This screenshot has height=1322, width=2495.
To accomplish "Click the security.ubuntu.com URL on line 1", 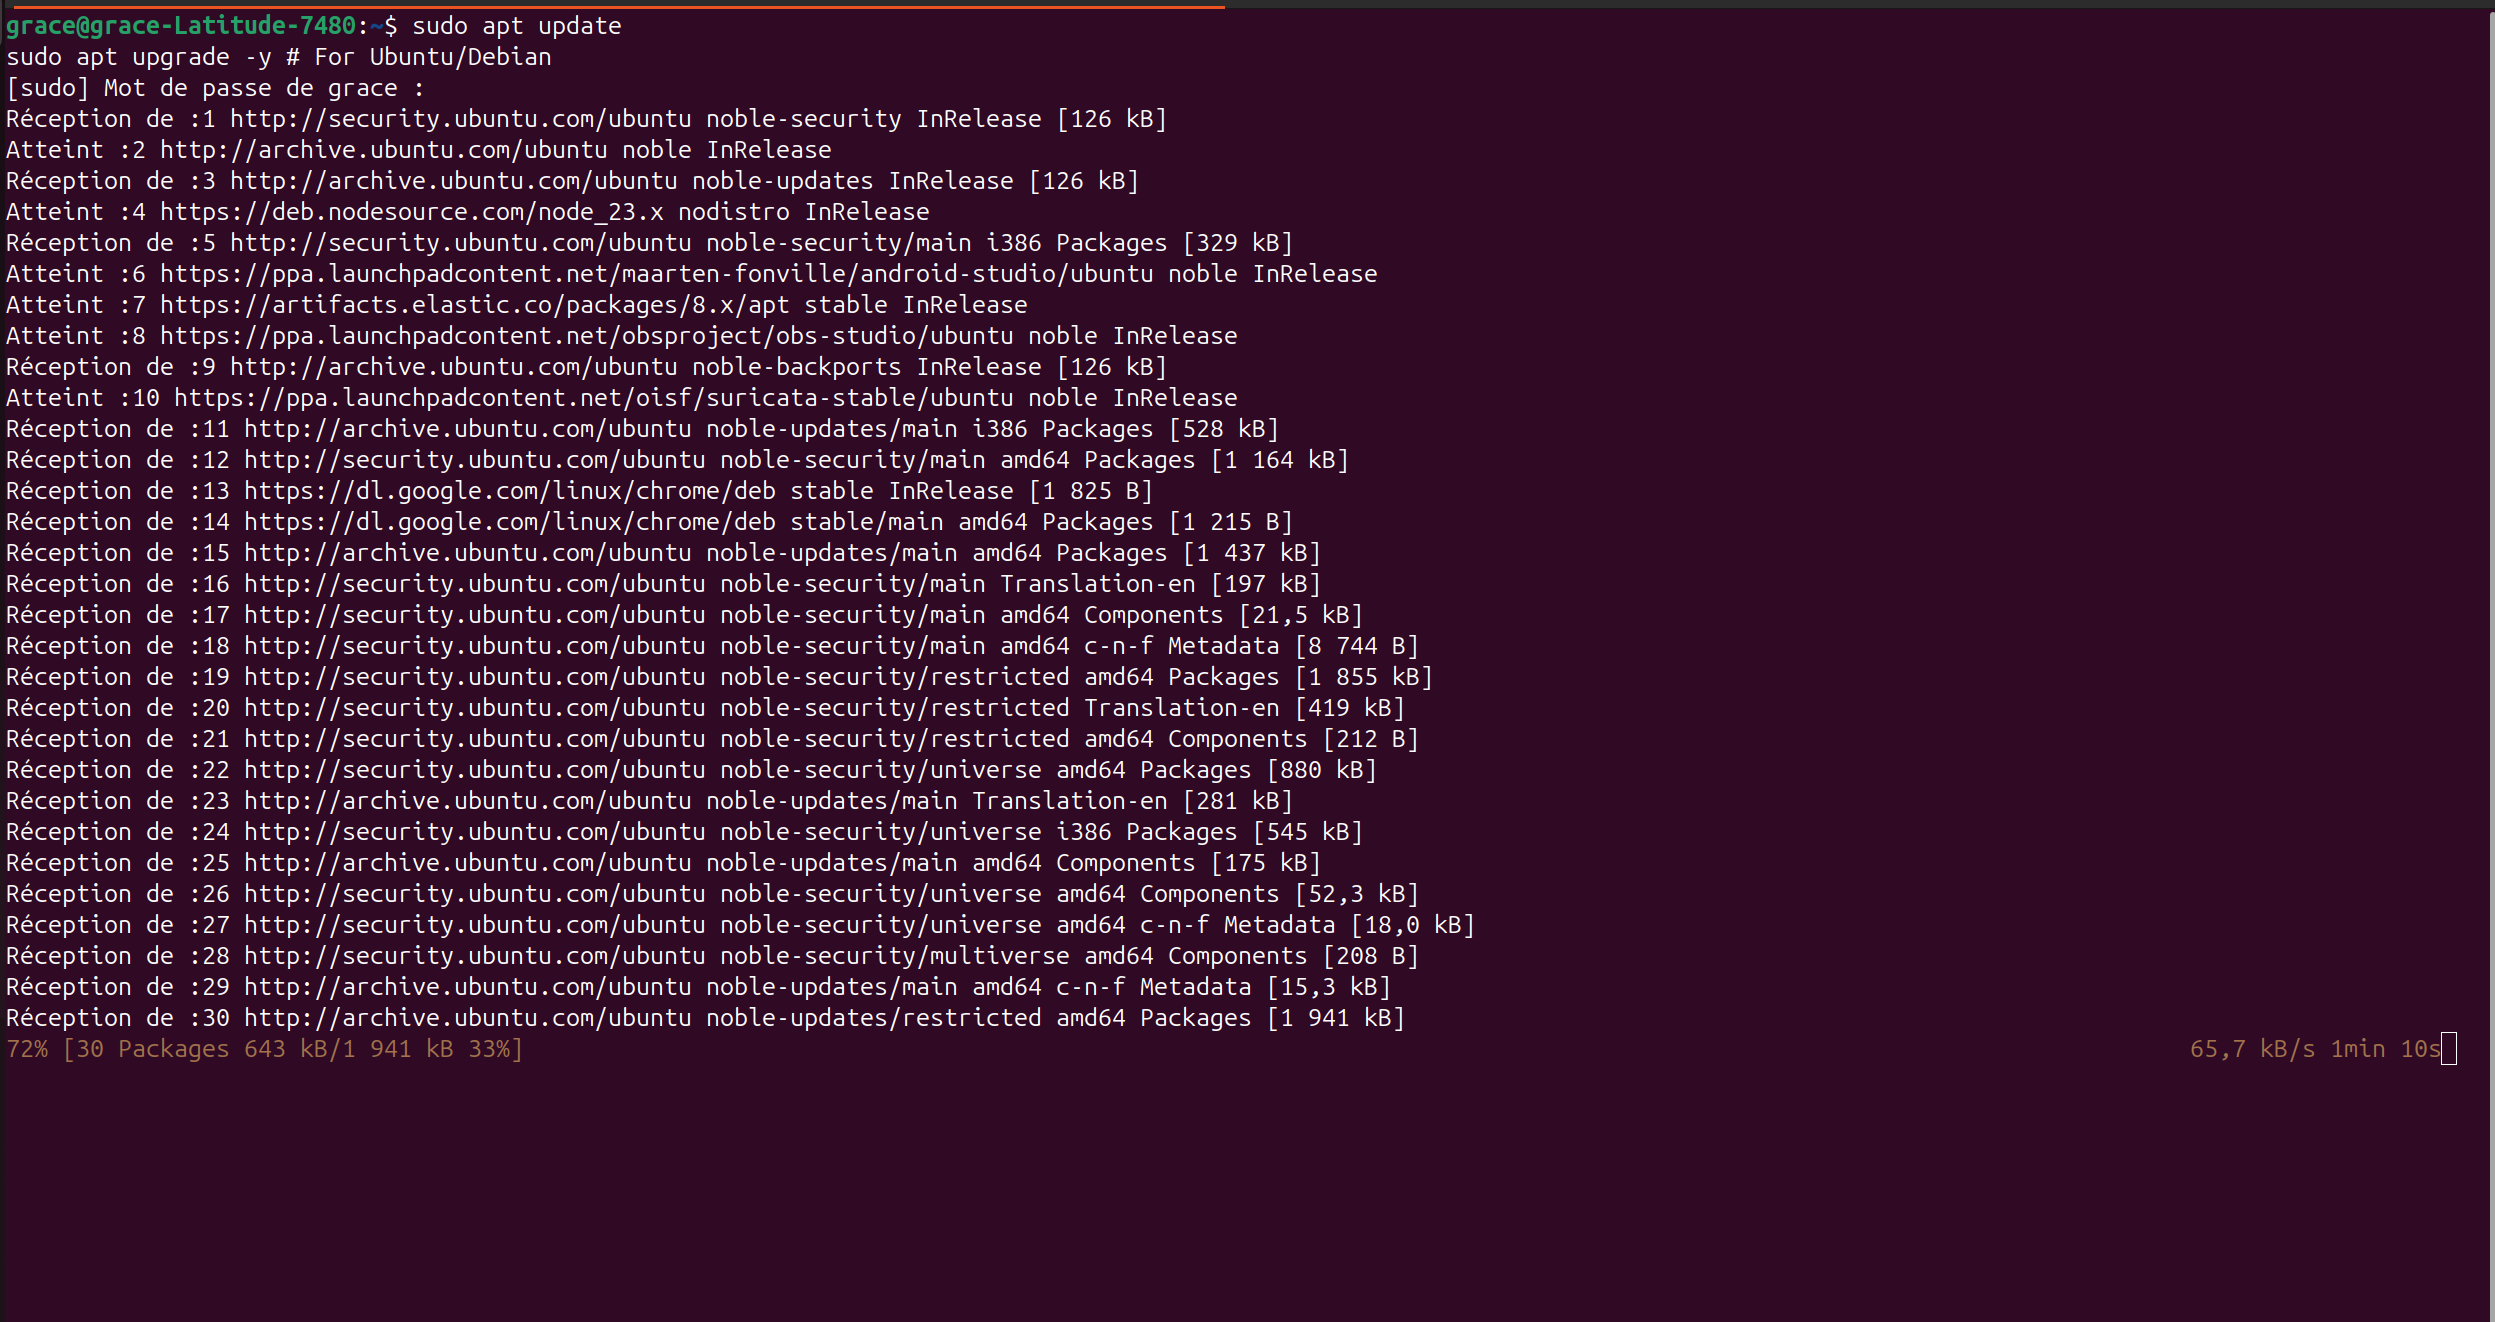I will pos(460,119).
